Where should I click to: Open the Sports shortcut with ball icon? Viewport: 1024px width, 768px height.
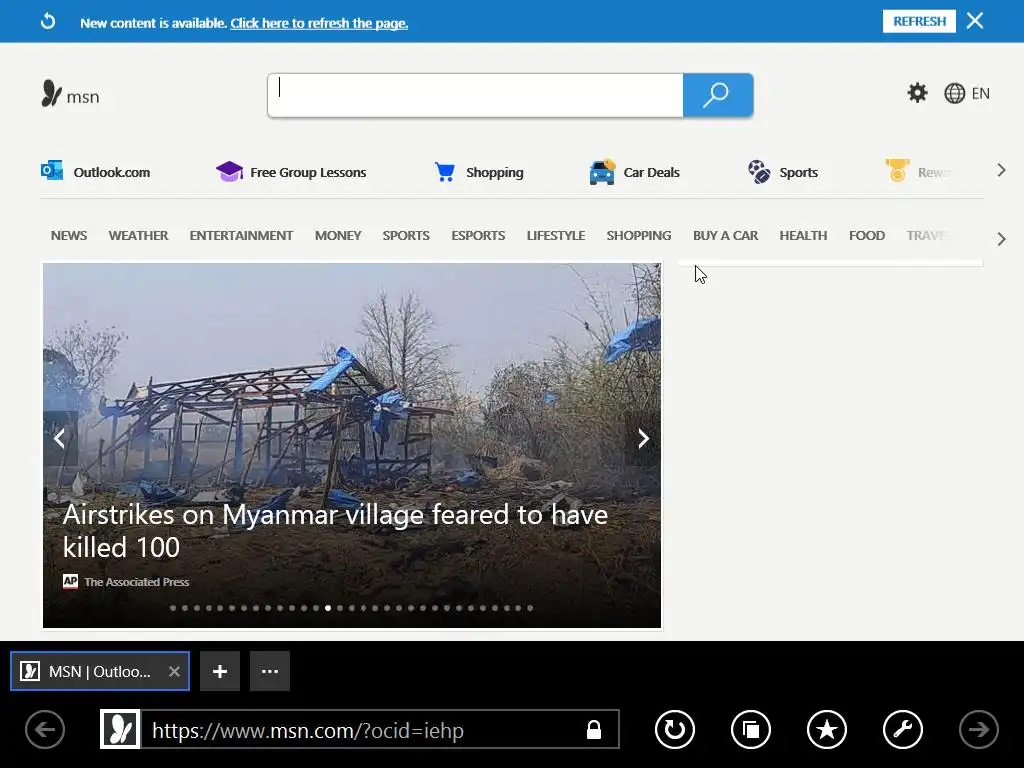[x=782, y=172]
